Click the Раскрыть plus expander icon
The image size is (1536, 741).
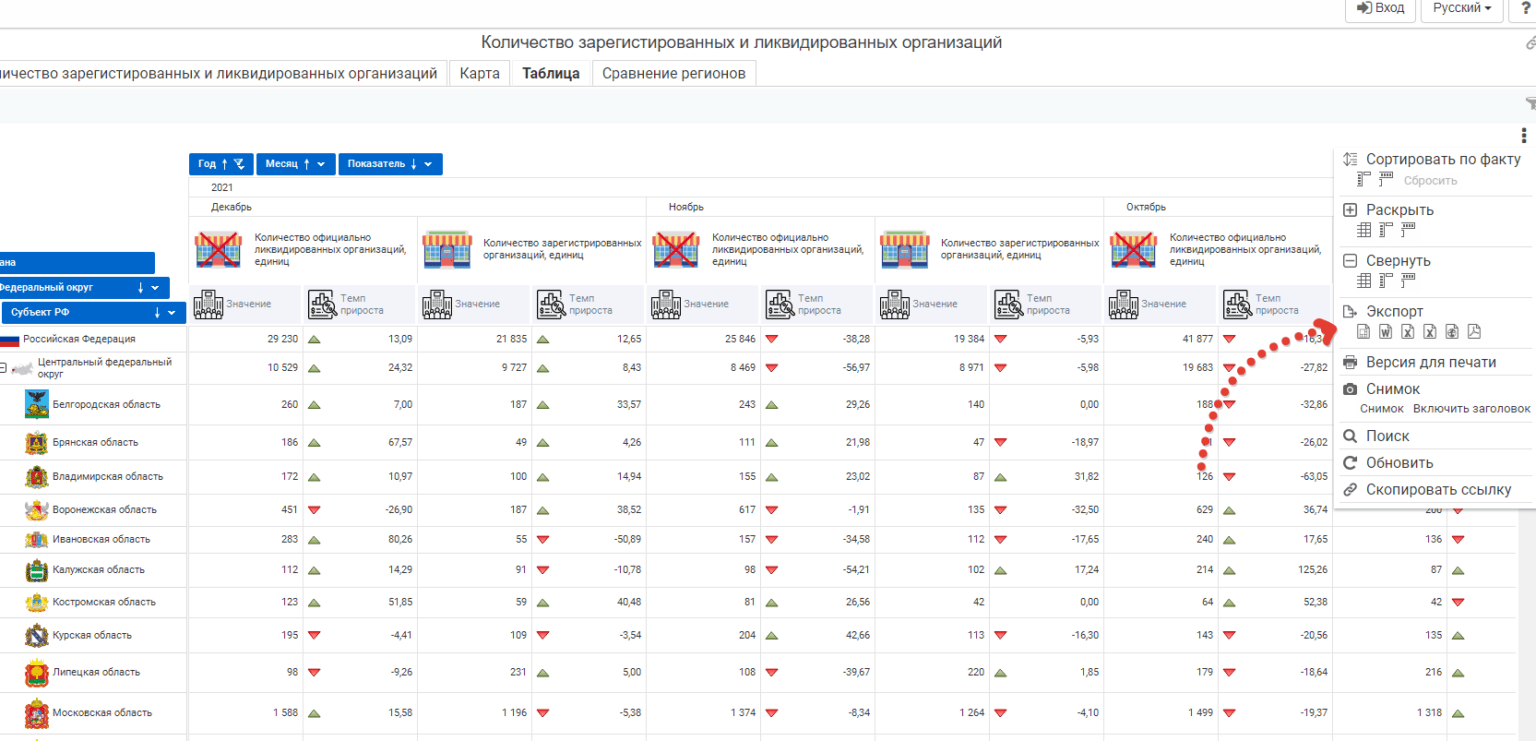1350,210
